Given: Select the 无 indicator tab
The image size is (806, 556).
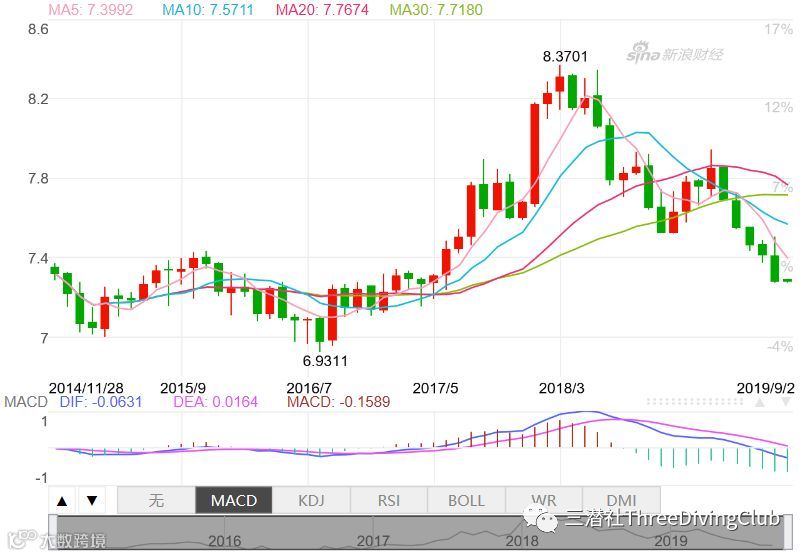Looking at the screenshot, I should click(156, 500).
